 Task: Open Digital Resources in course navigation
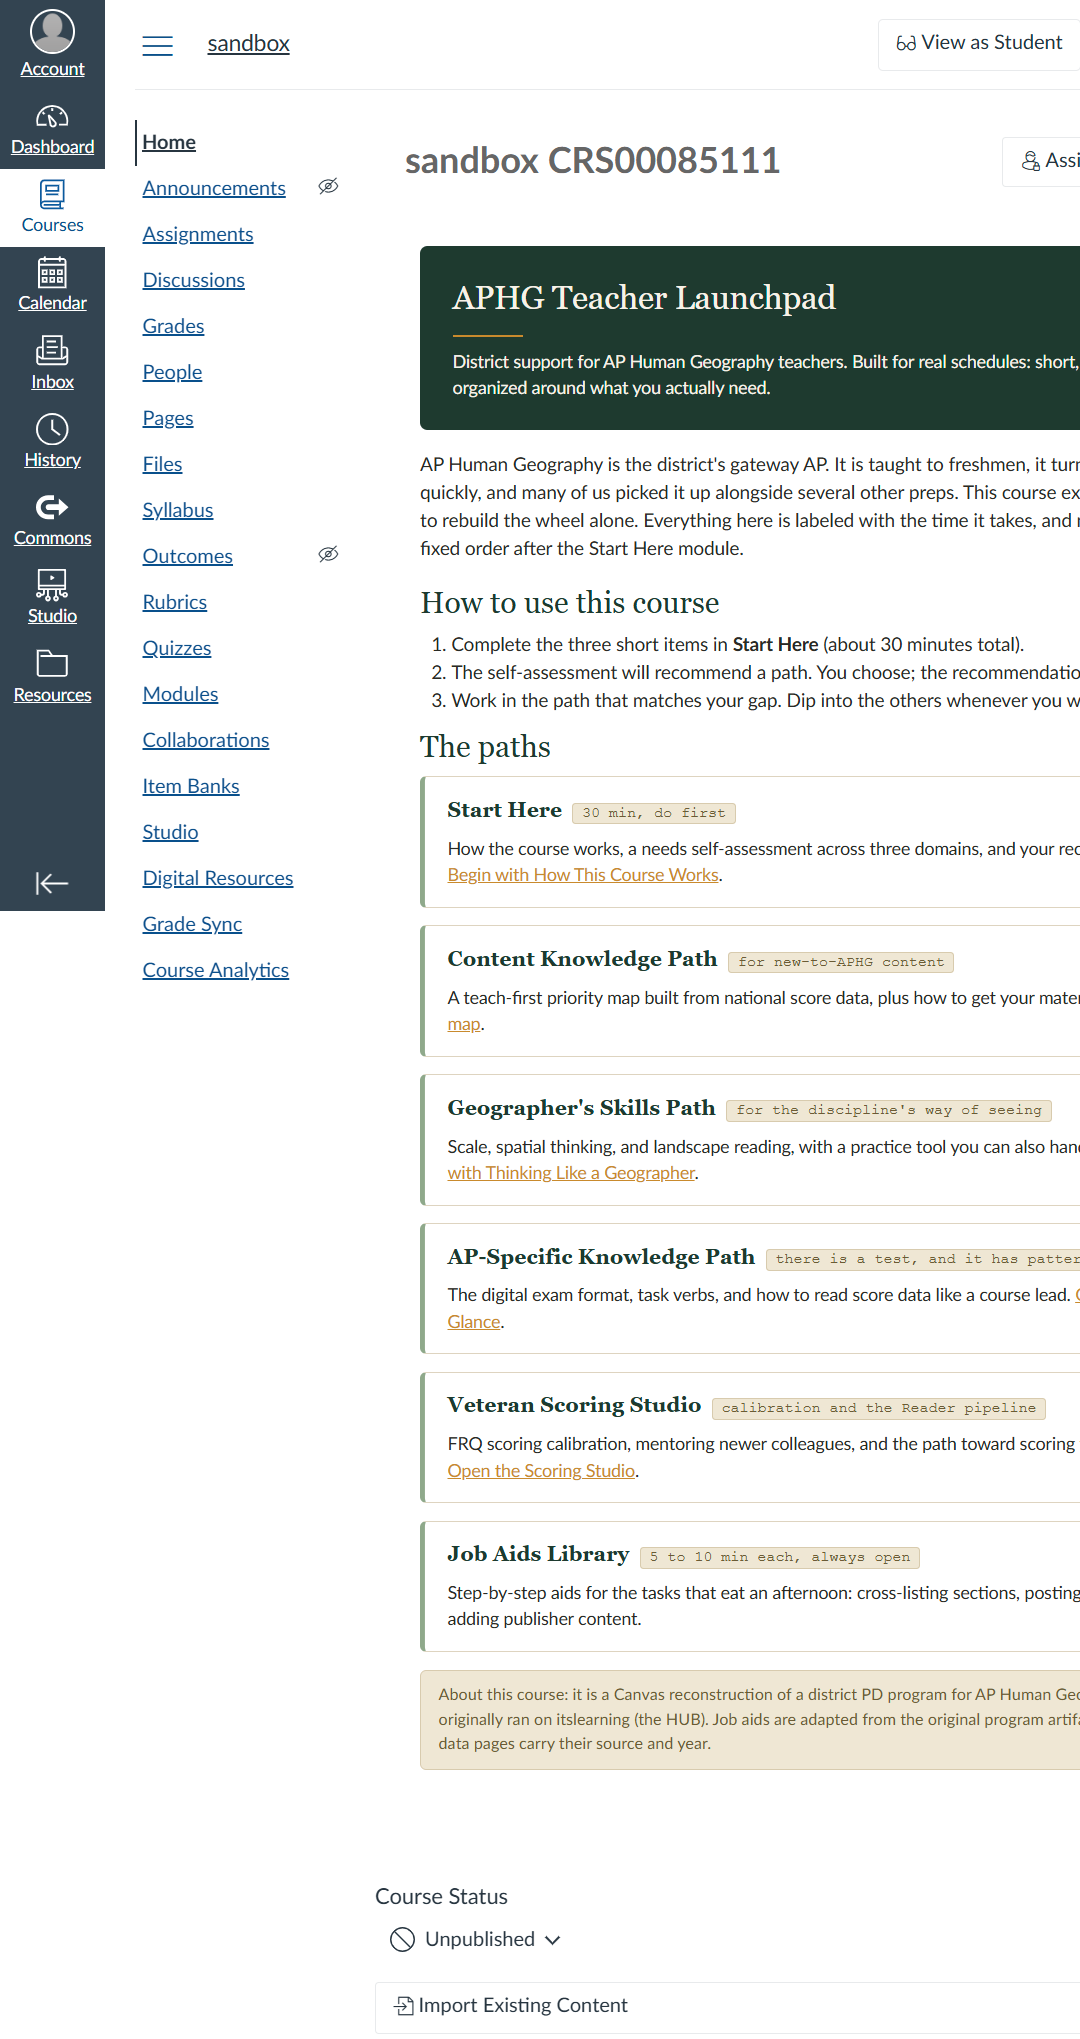click(218, 878)
